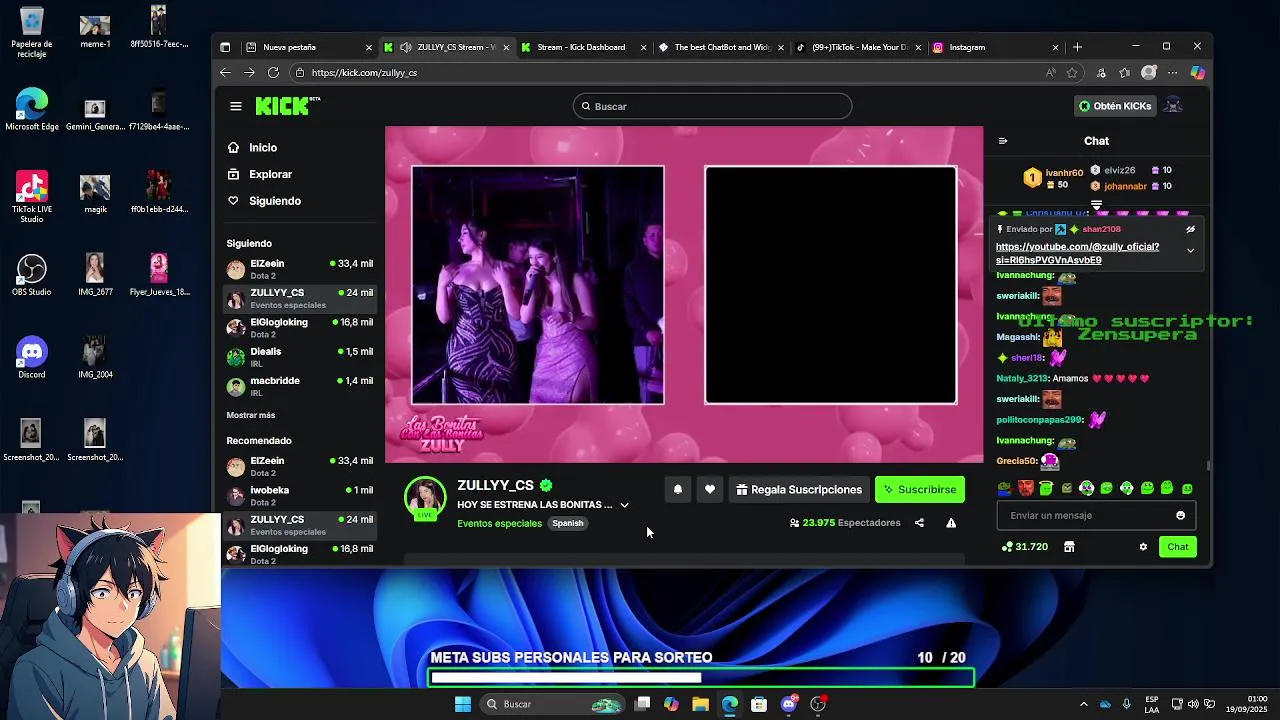Screen dimensions: 1280x720
Task: Switch to TikTok browser tab
Action: click(858, 47)
